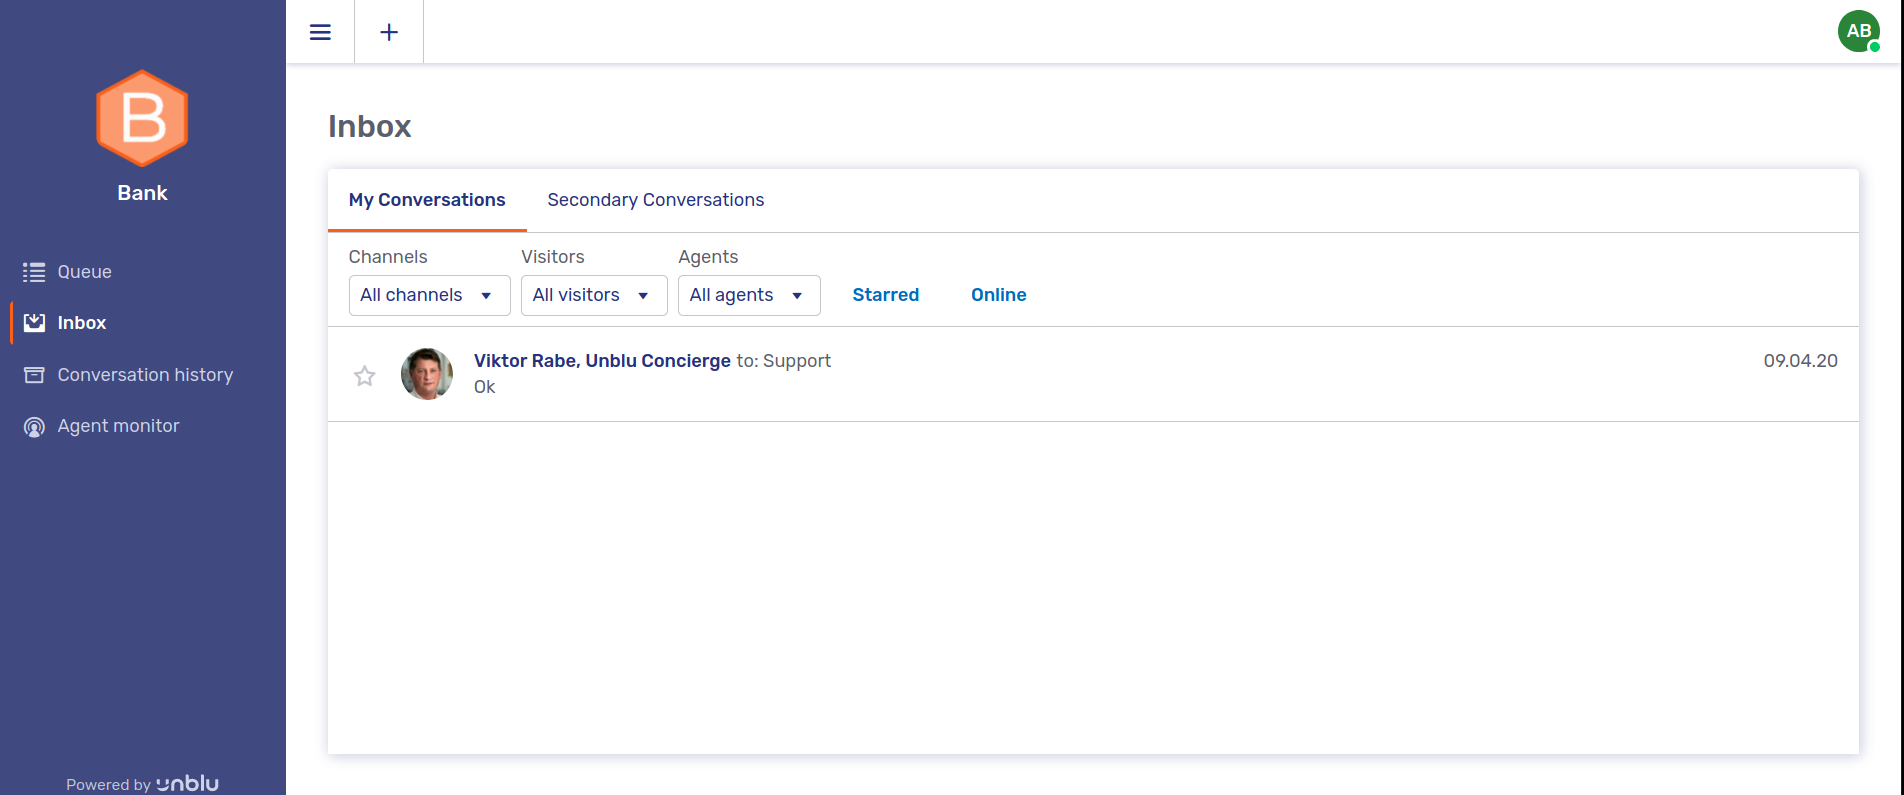Viewport: 1904px width, 795px height.
Task: Open the All agents dropdown
Action: (x=749, y=295)
